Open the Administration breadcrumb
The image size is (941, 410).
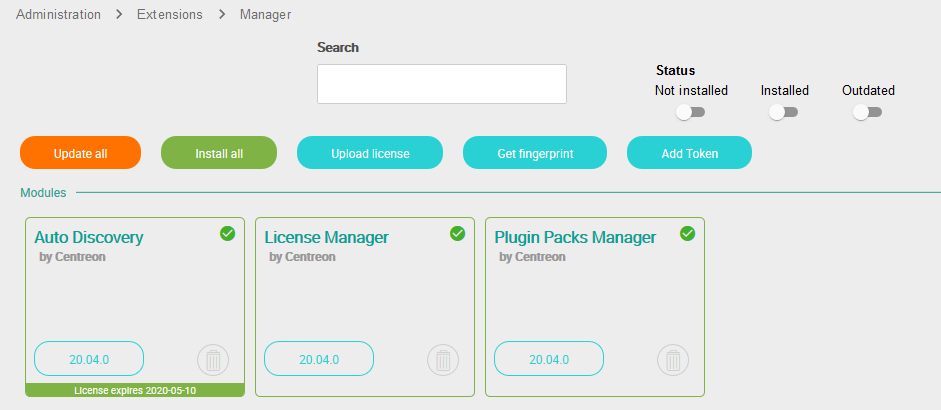point(58,14)
